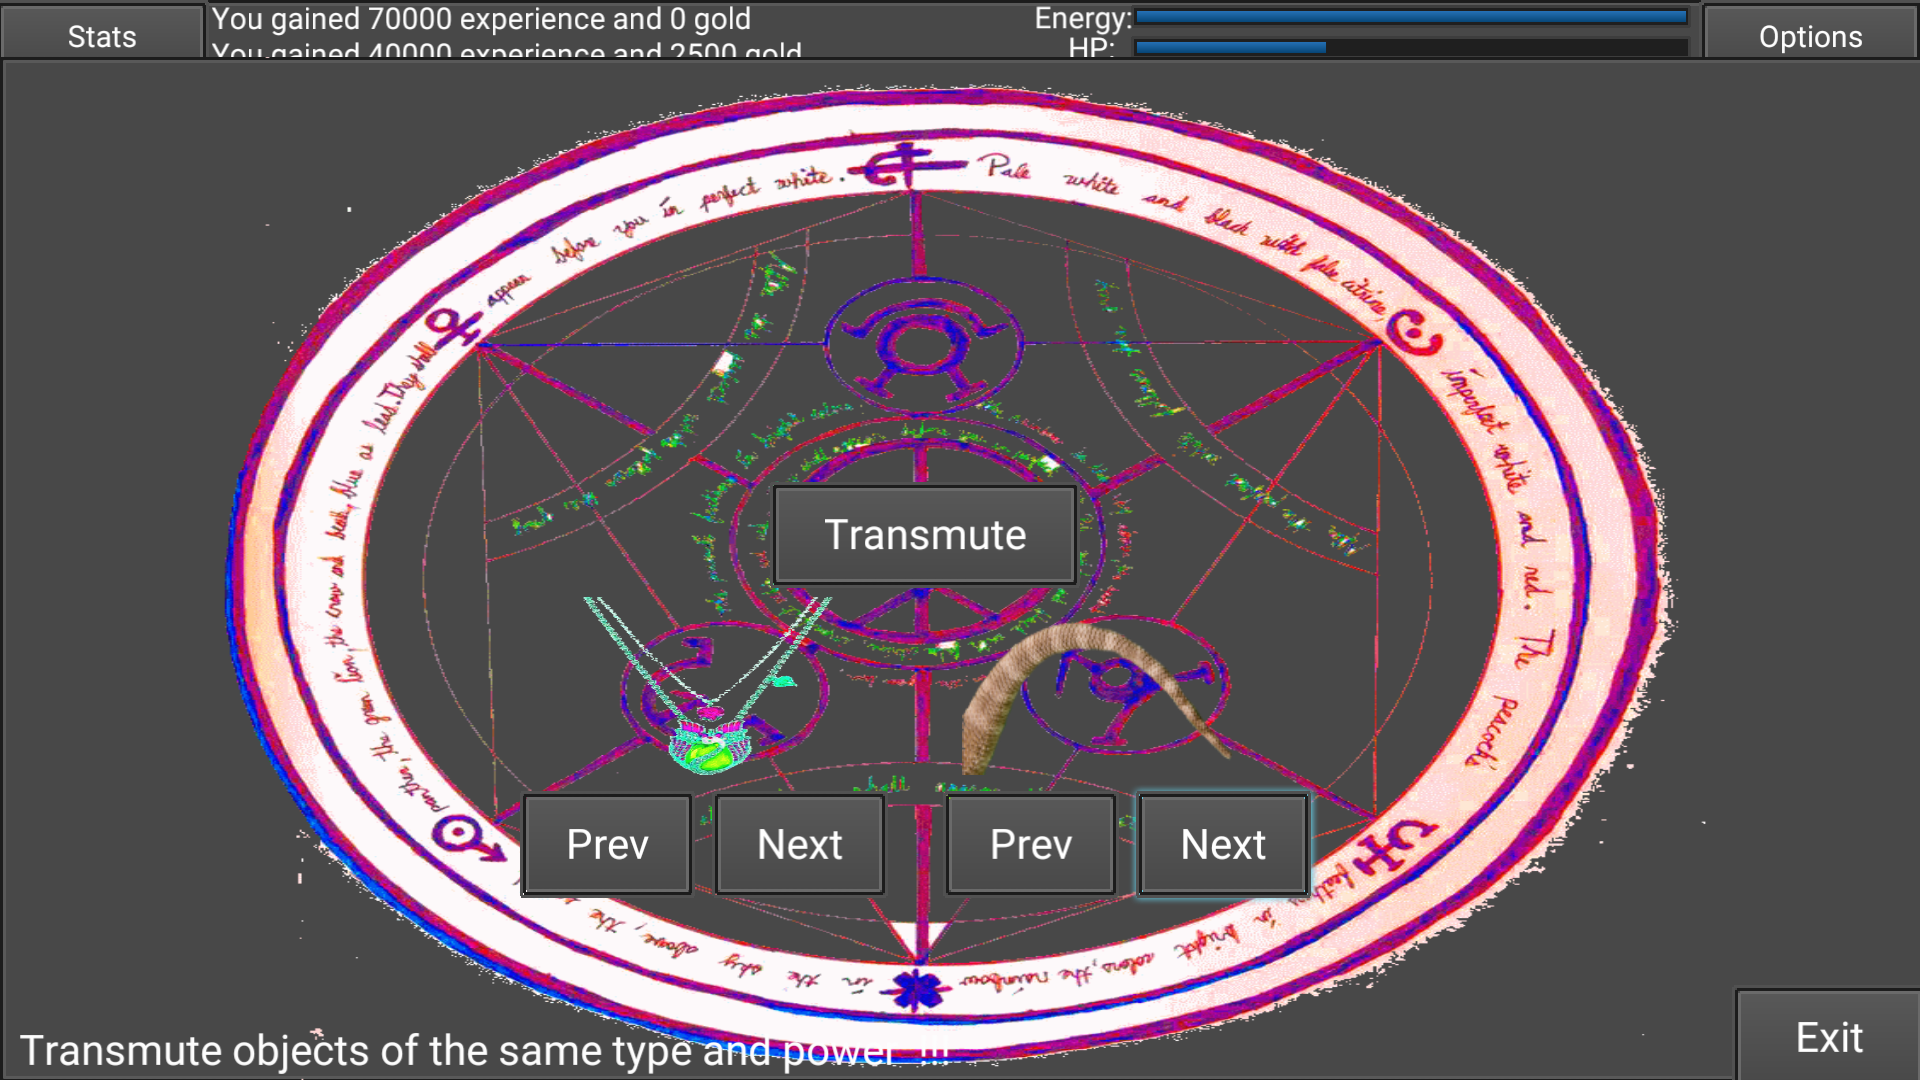This screenshot has height=1080, width=1920.
Task: Click the Jupiter-like symbol at lower-right ring
Action: coord(1393,848)
